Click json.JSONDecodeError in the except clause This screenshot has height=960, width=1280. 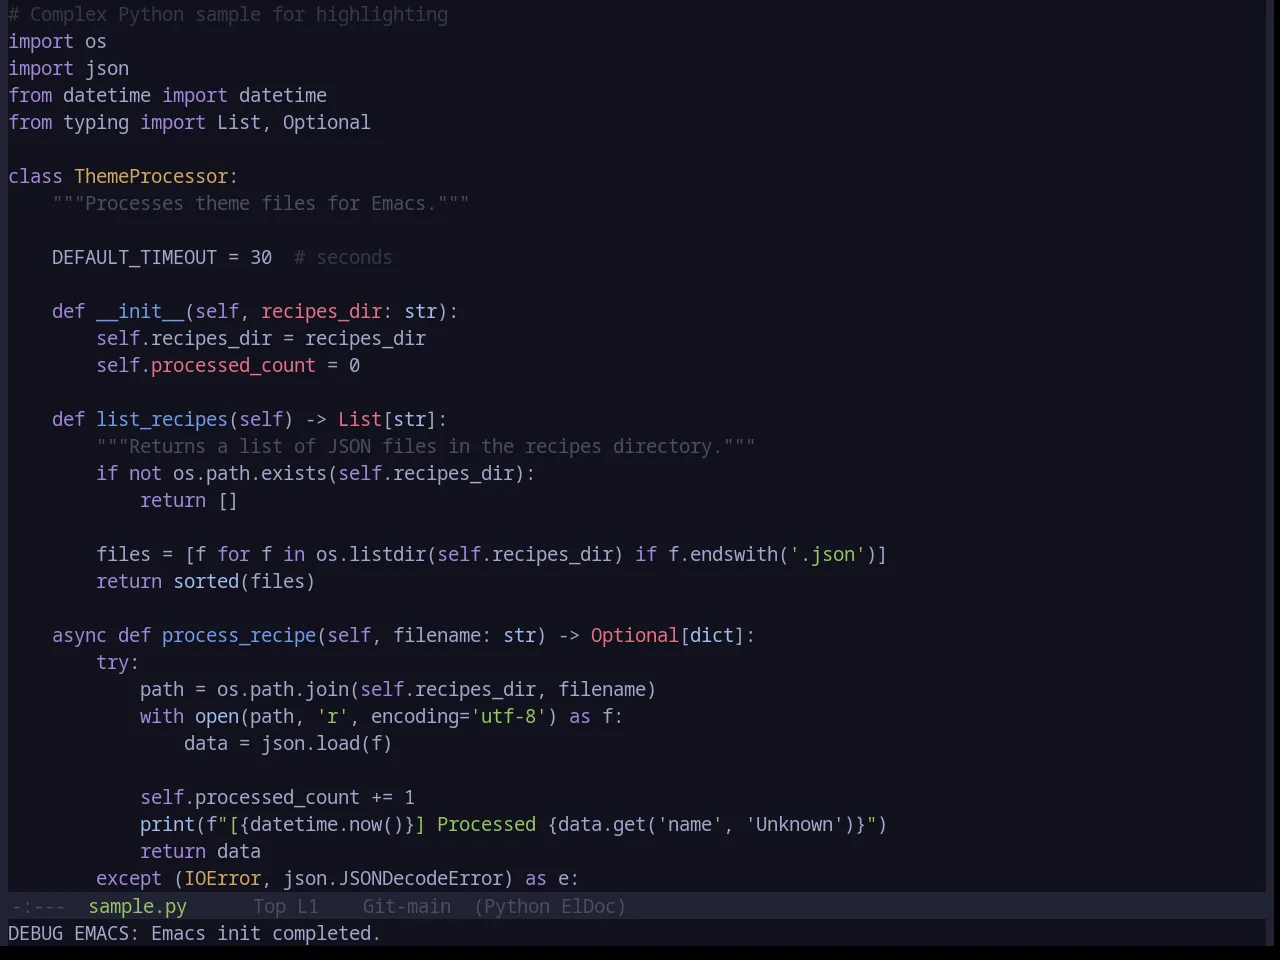(393, 878)
